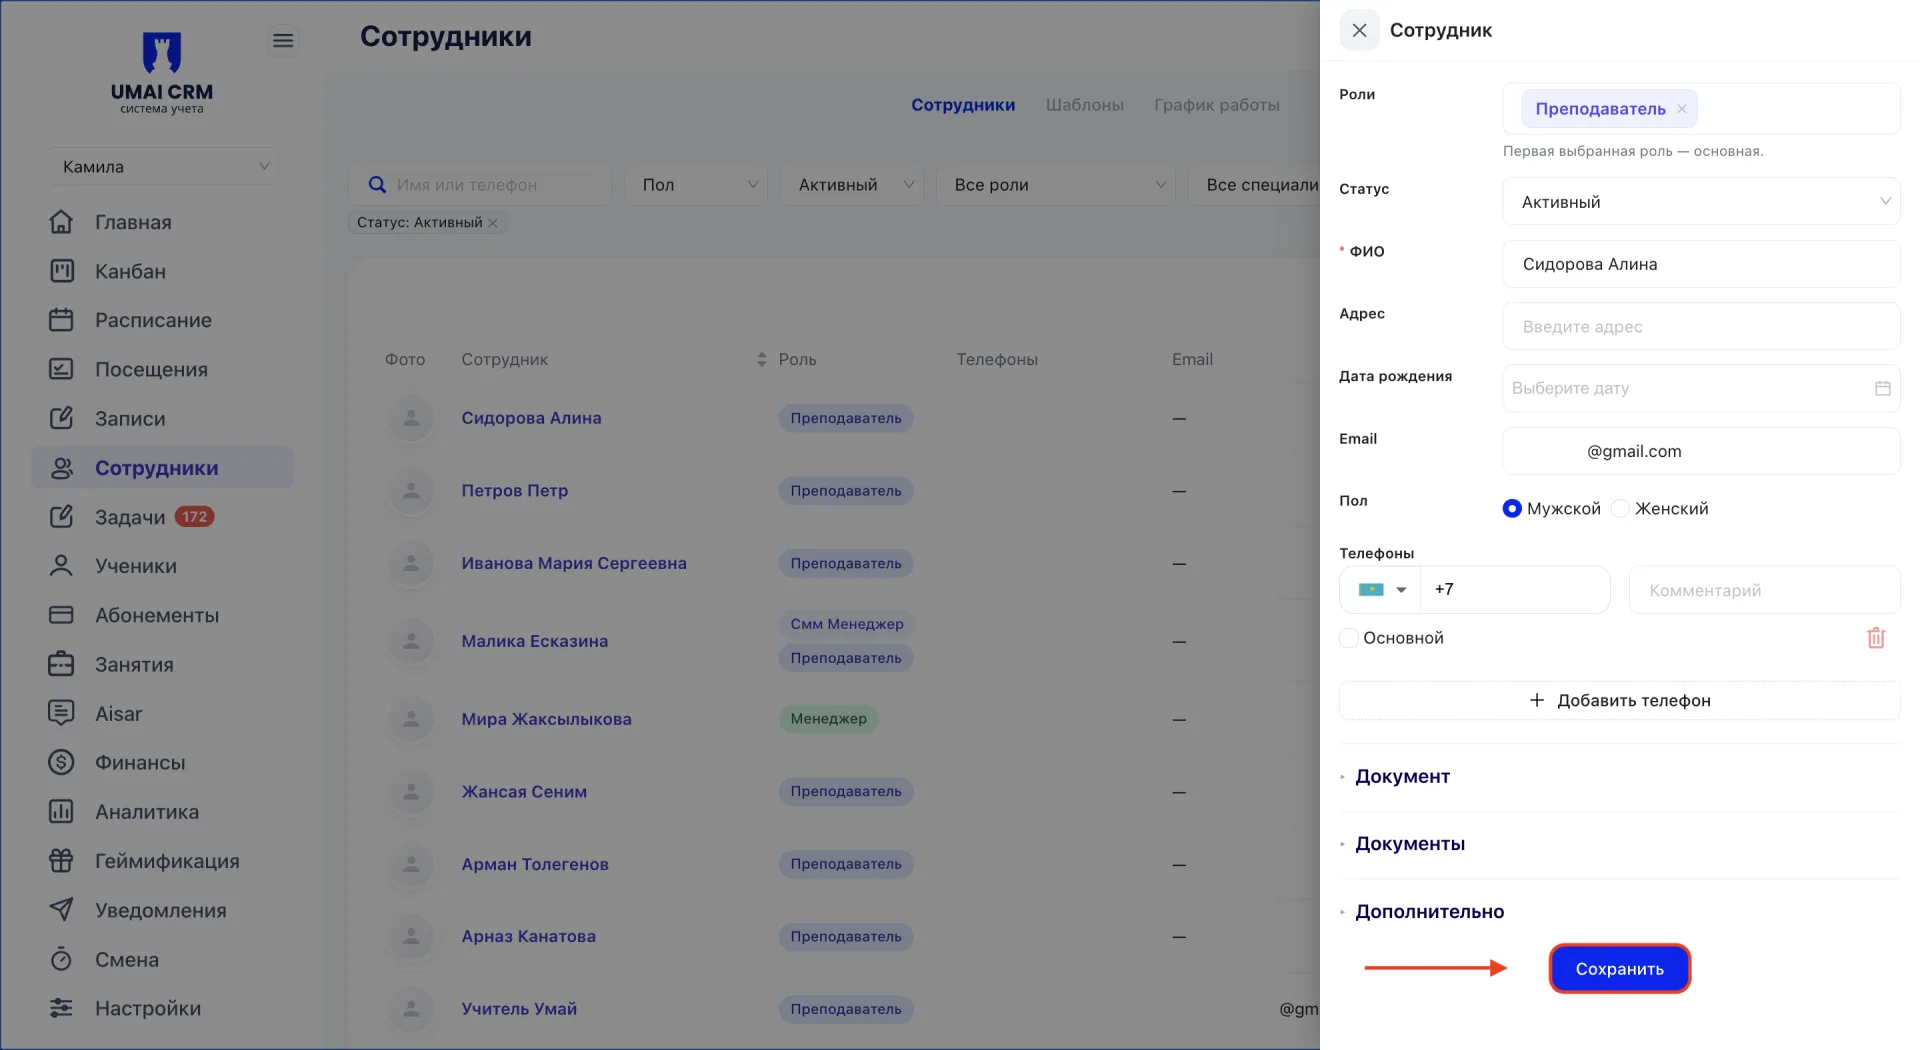
Task: Switch to the Сотрудники tab
Action: (963, 105)
